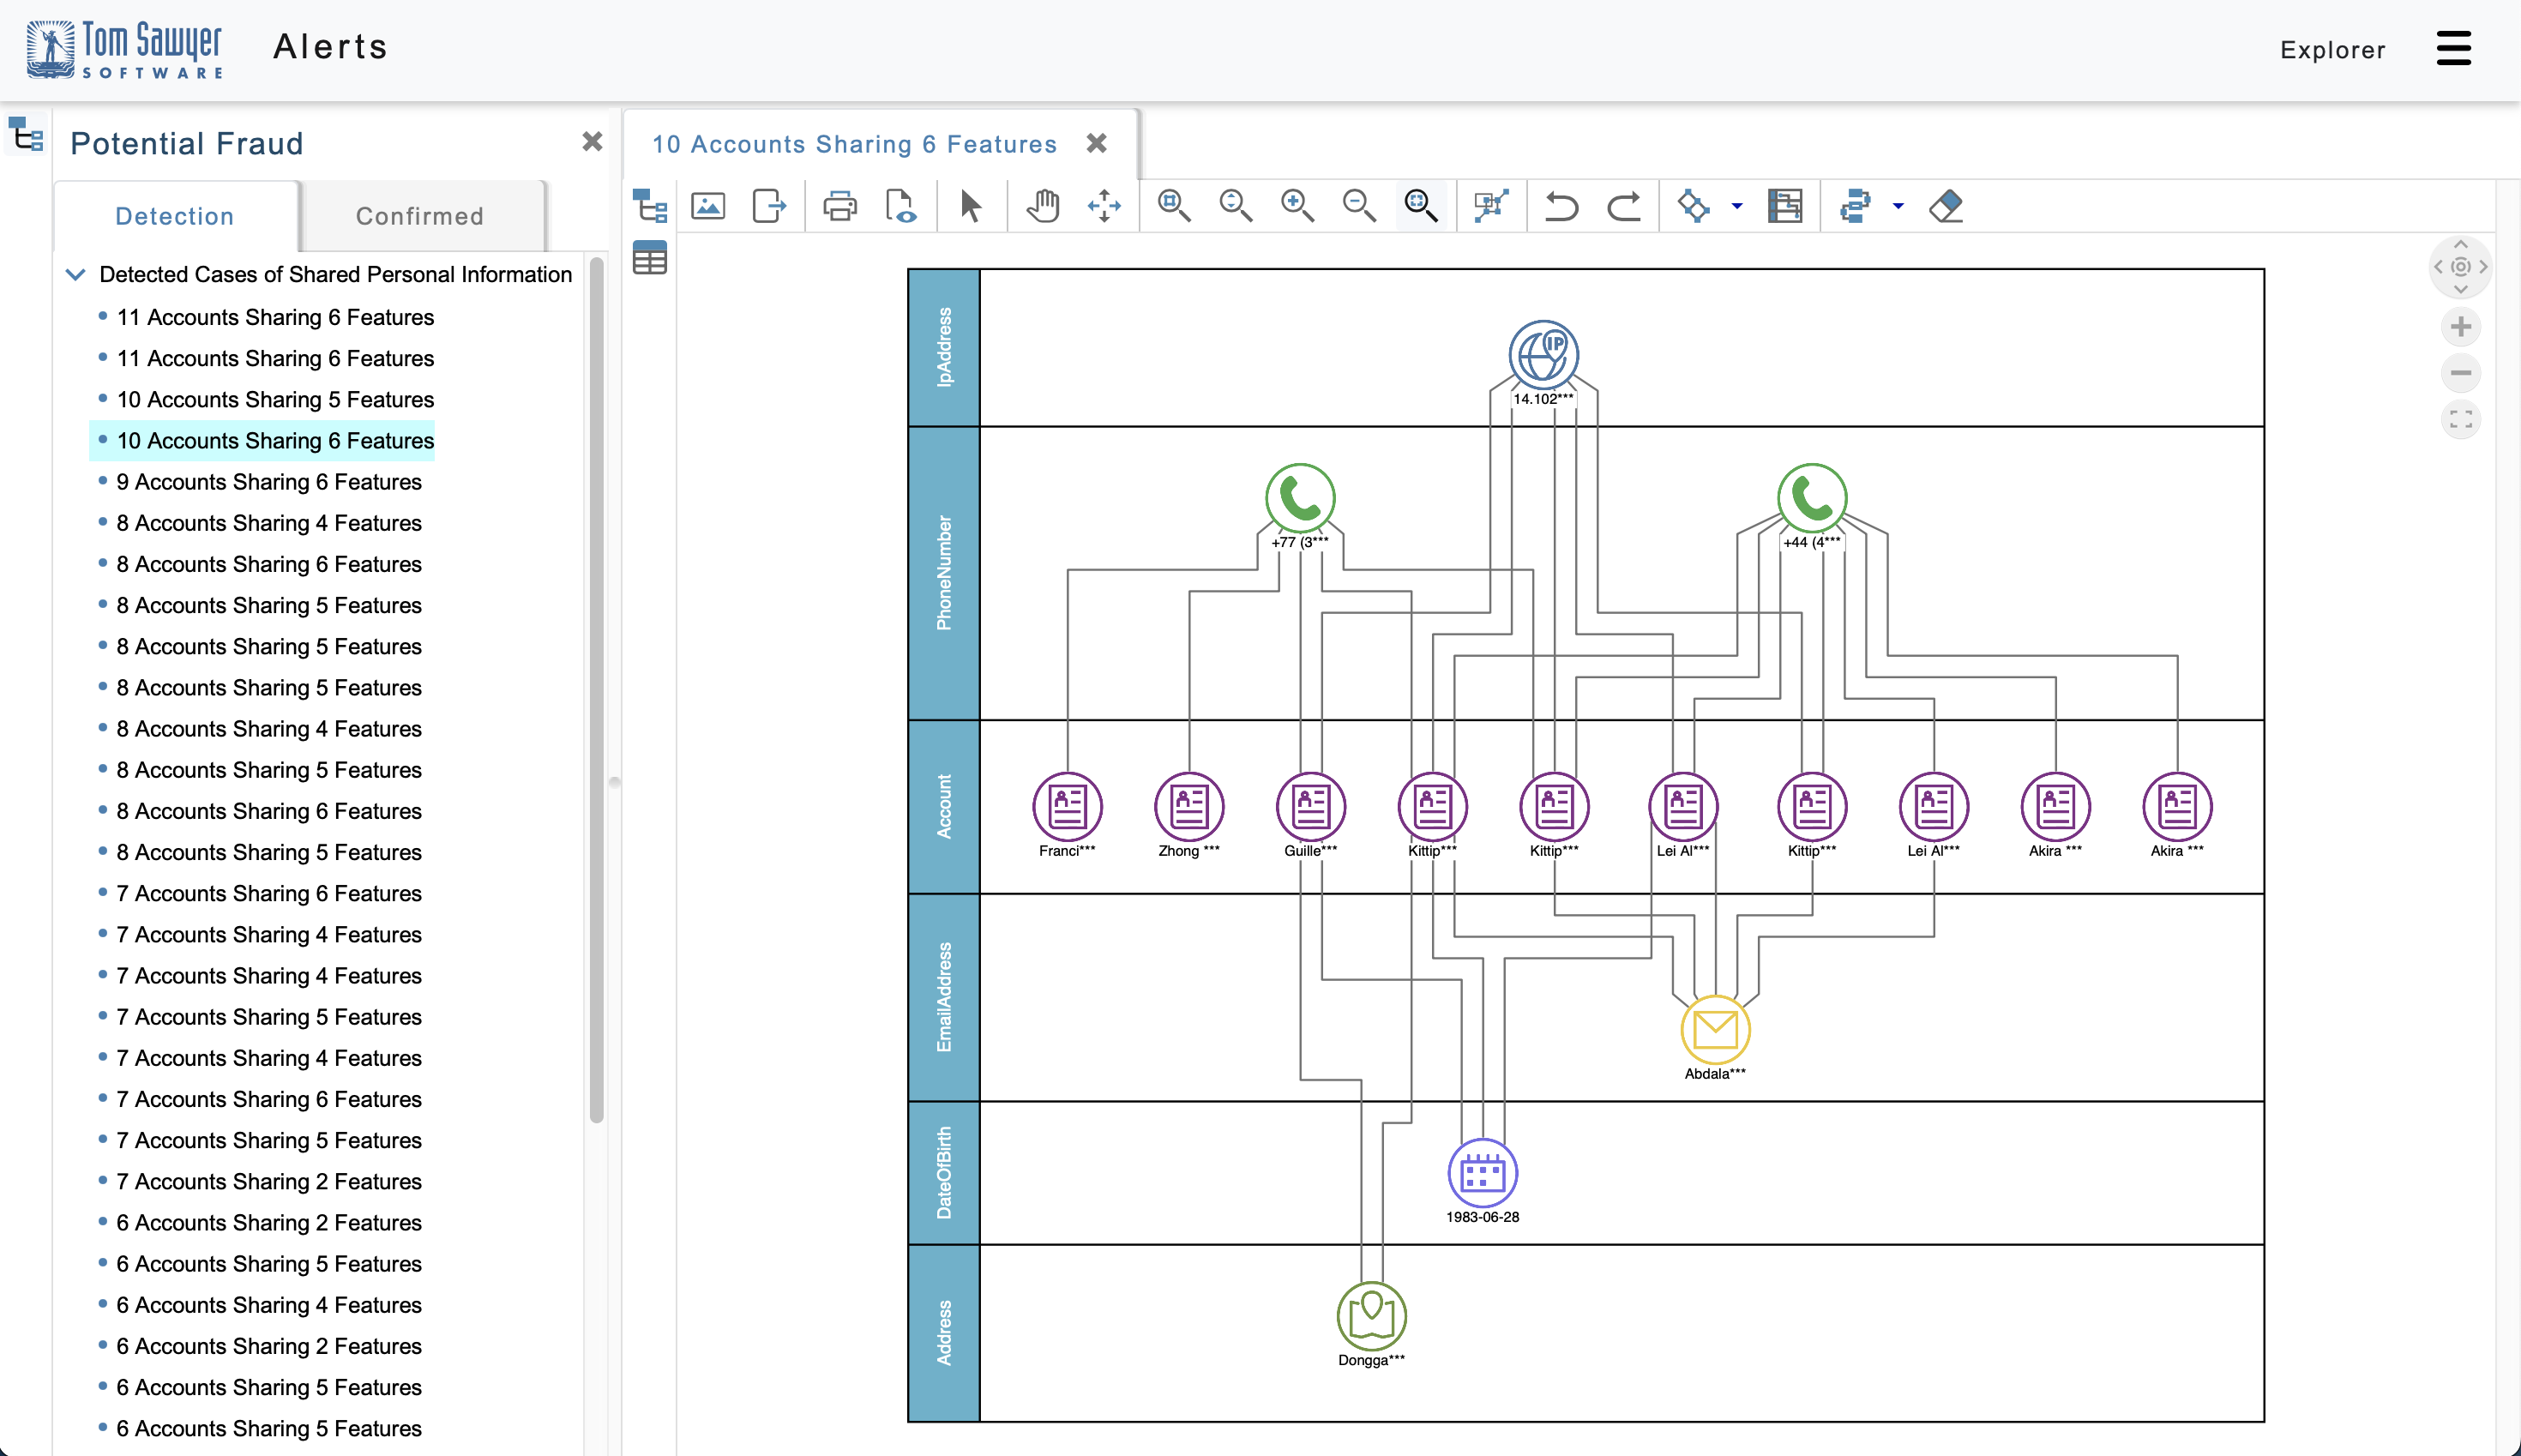
Task: Click the Explorer link
Action: pos(2332,50)
